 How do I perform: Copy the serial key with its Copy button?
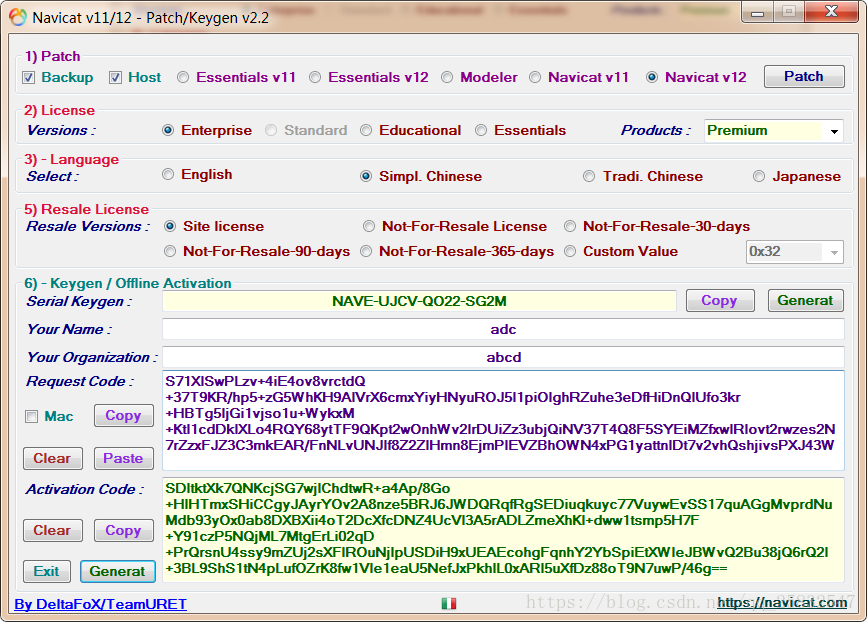720,300
